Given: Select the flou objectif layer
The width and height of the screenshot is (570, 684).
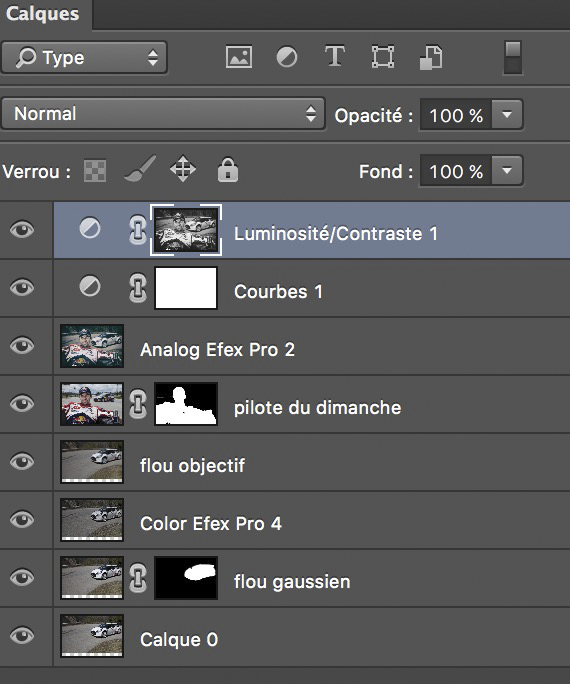Looking at the screenshot, I should [x=312, y=462].
